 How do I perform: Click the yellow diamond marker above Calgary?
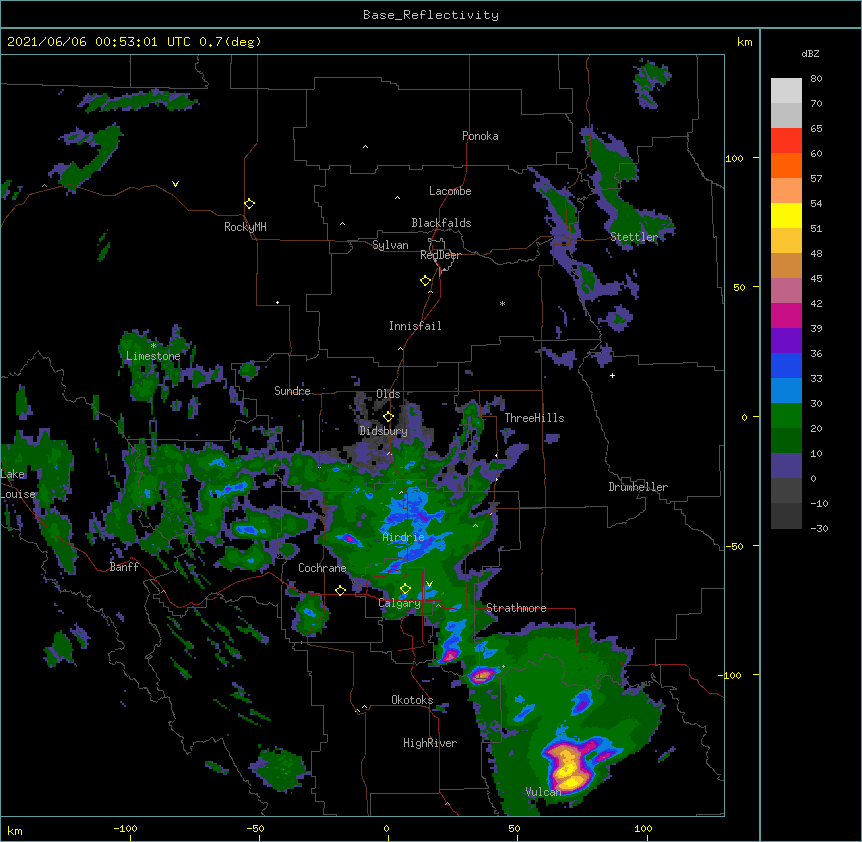(x=405, y=589)
